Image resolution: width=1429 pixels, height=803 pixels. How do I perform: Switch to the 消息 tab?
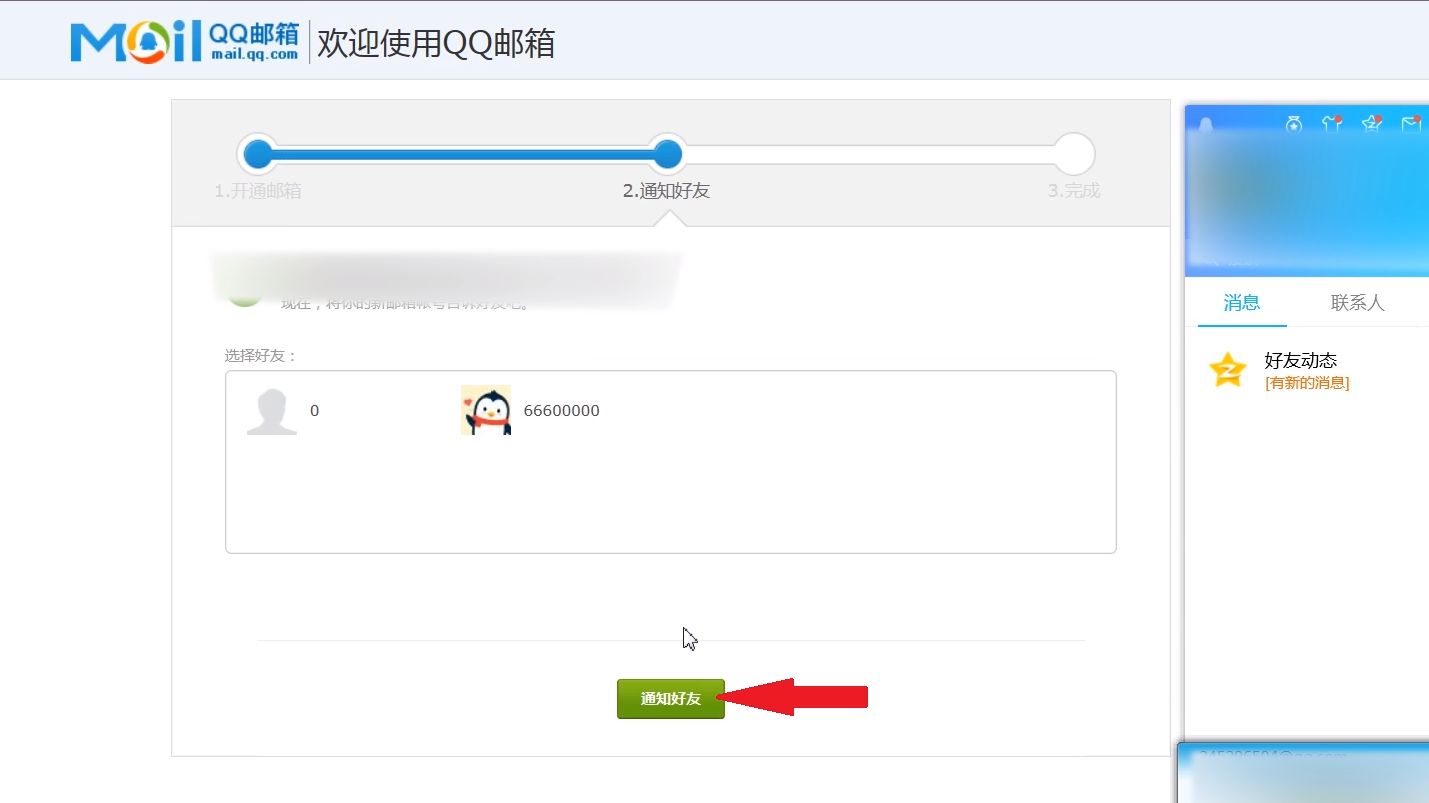click(x=1241, y=303)
